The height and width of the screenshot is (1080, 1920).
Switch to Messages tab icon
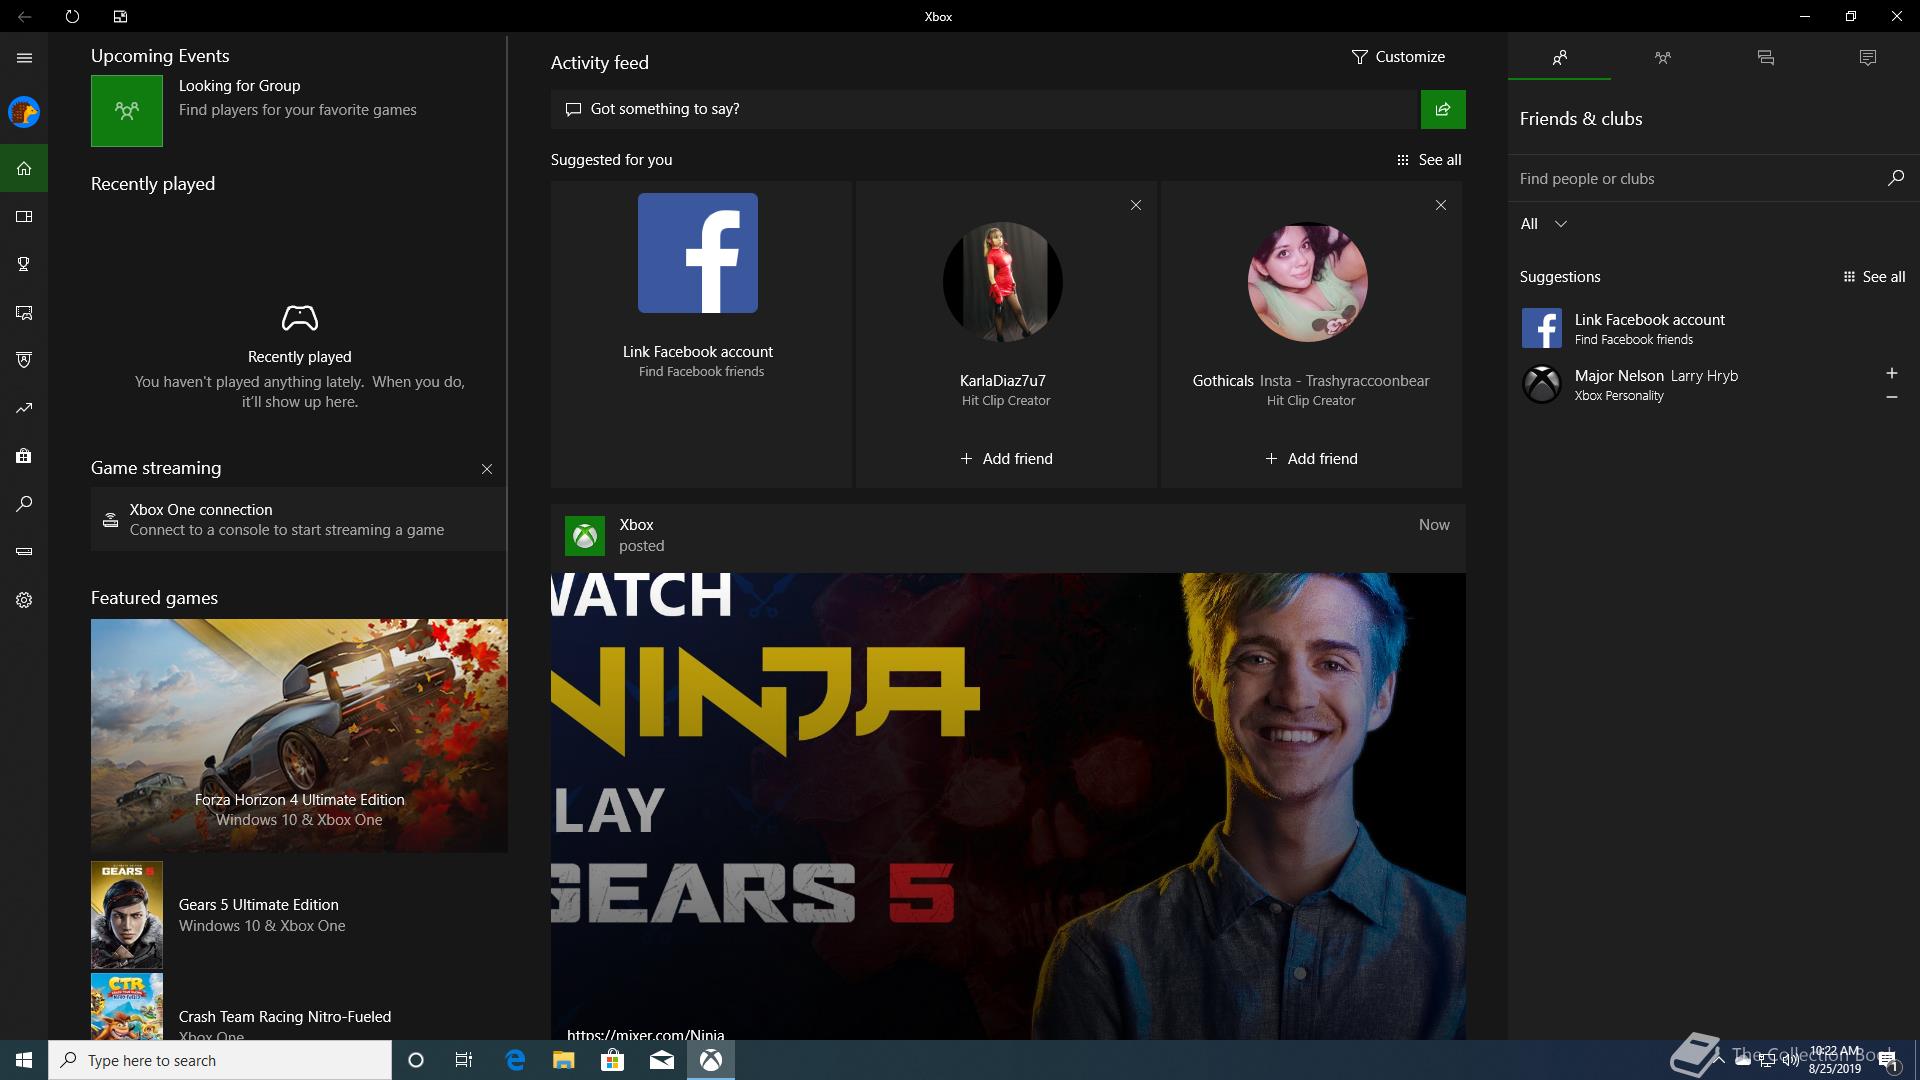(x=1765, y=58)
